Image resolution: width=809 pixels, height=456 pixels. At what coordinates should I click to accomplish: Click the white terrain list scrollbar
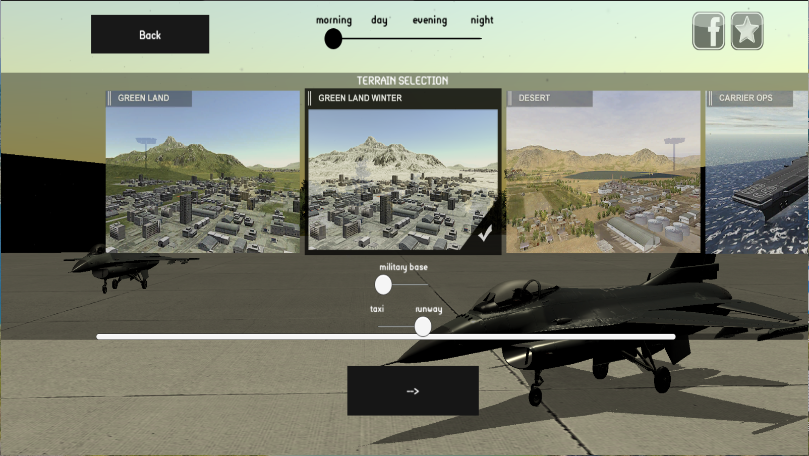tap(385, 337)
